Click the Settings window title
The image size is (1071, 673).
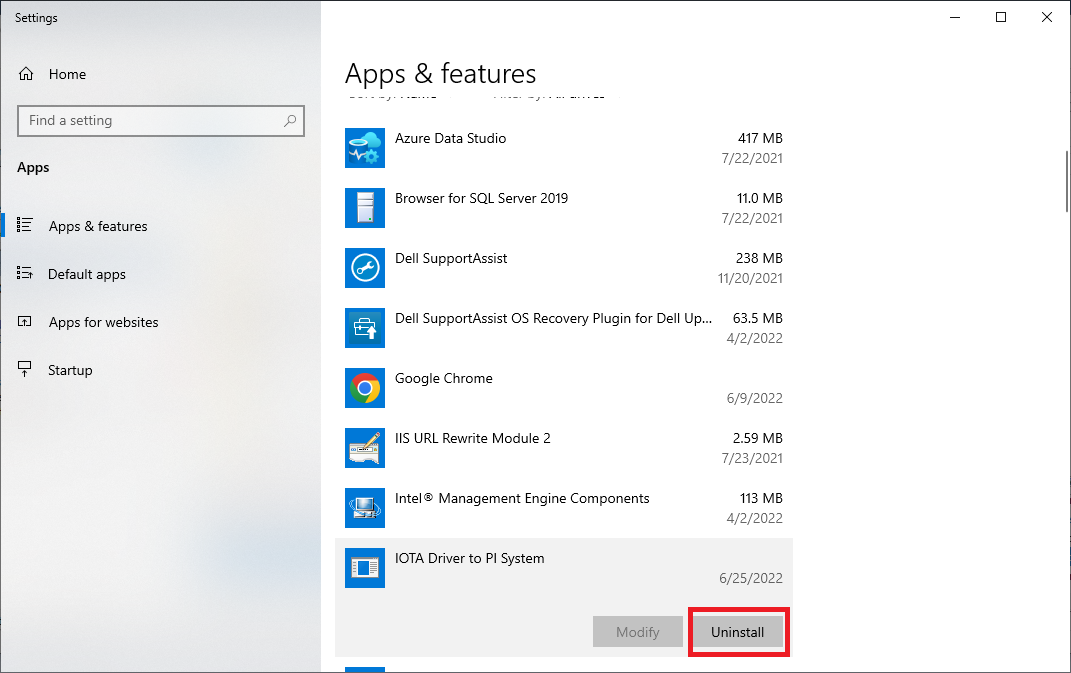coord(36,18)
